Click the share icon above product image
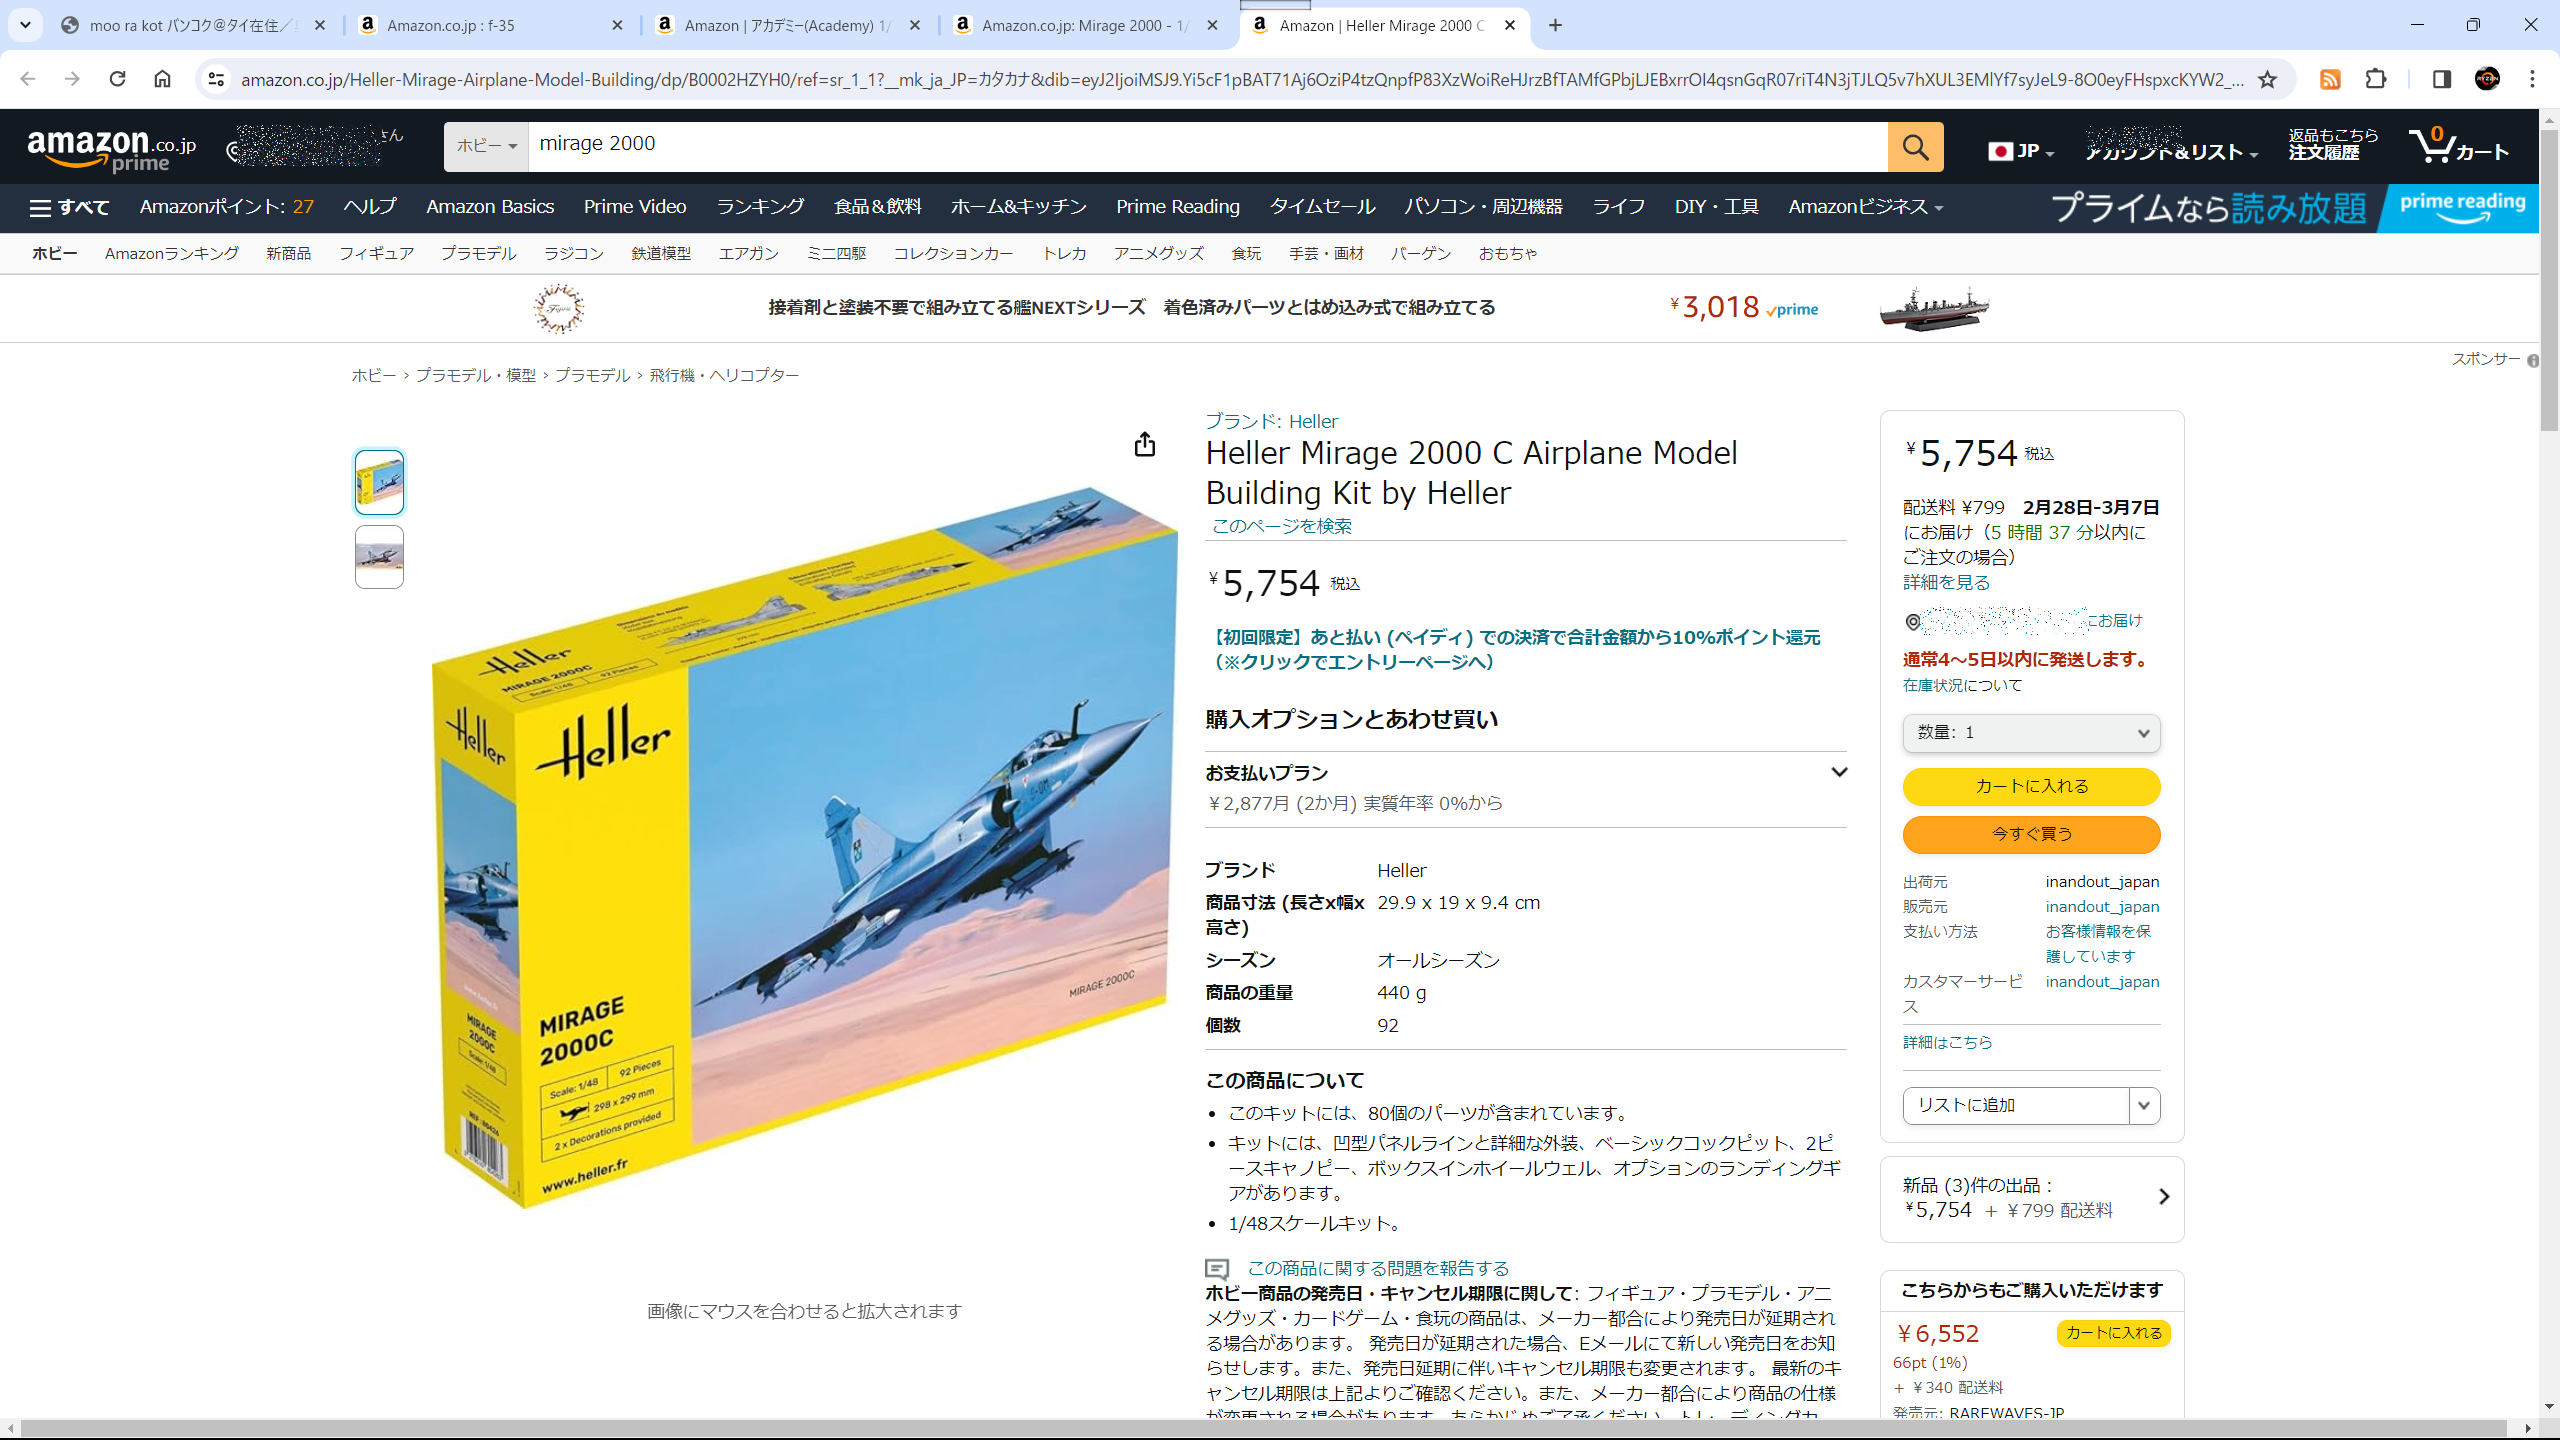Image resolution: width=2560 pixels, height=1440 pixels. [x=1145, y=444]
